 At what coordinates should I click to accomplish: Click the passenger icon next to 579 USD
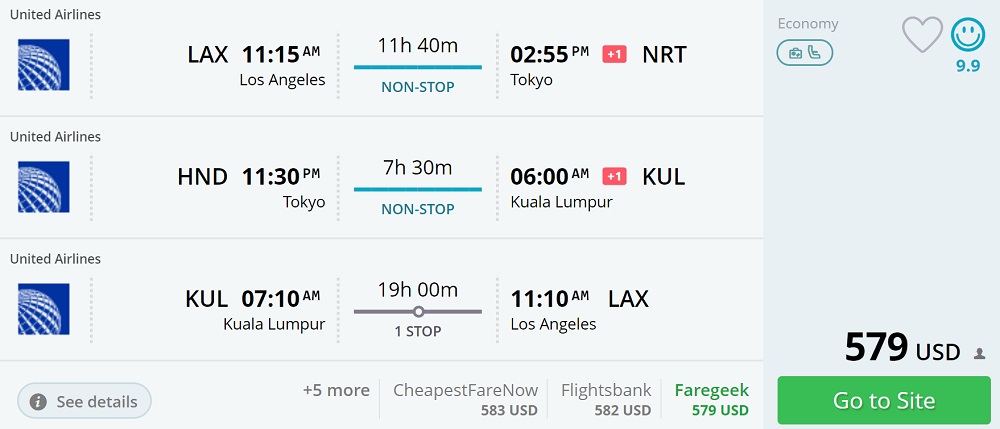(979, 354)
